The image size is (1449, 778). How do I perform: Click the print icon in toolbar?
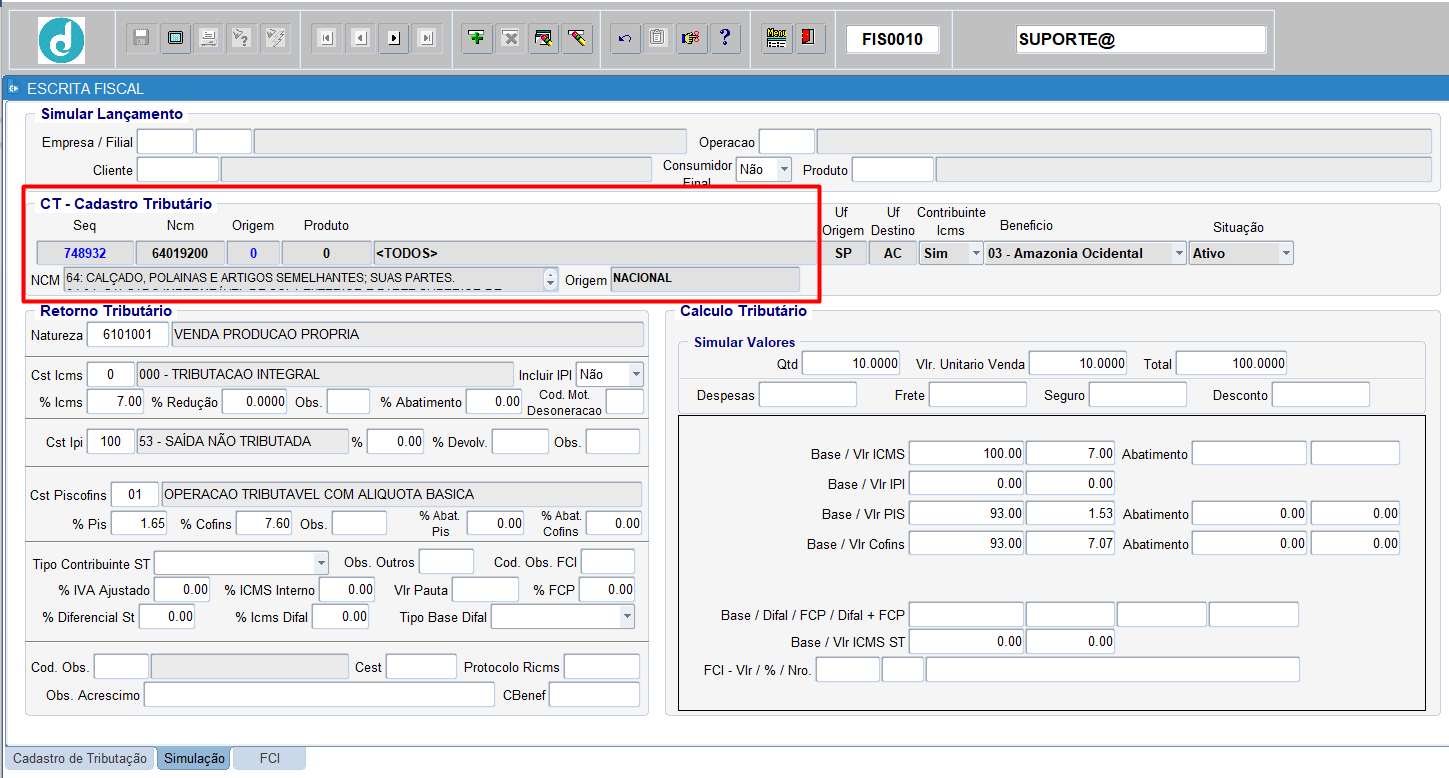pyautogui.click(x=208, y=38)
